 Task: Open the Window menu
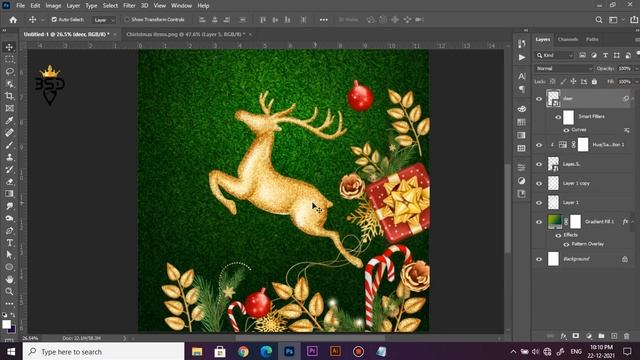pos(181,6)
